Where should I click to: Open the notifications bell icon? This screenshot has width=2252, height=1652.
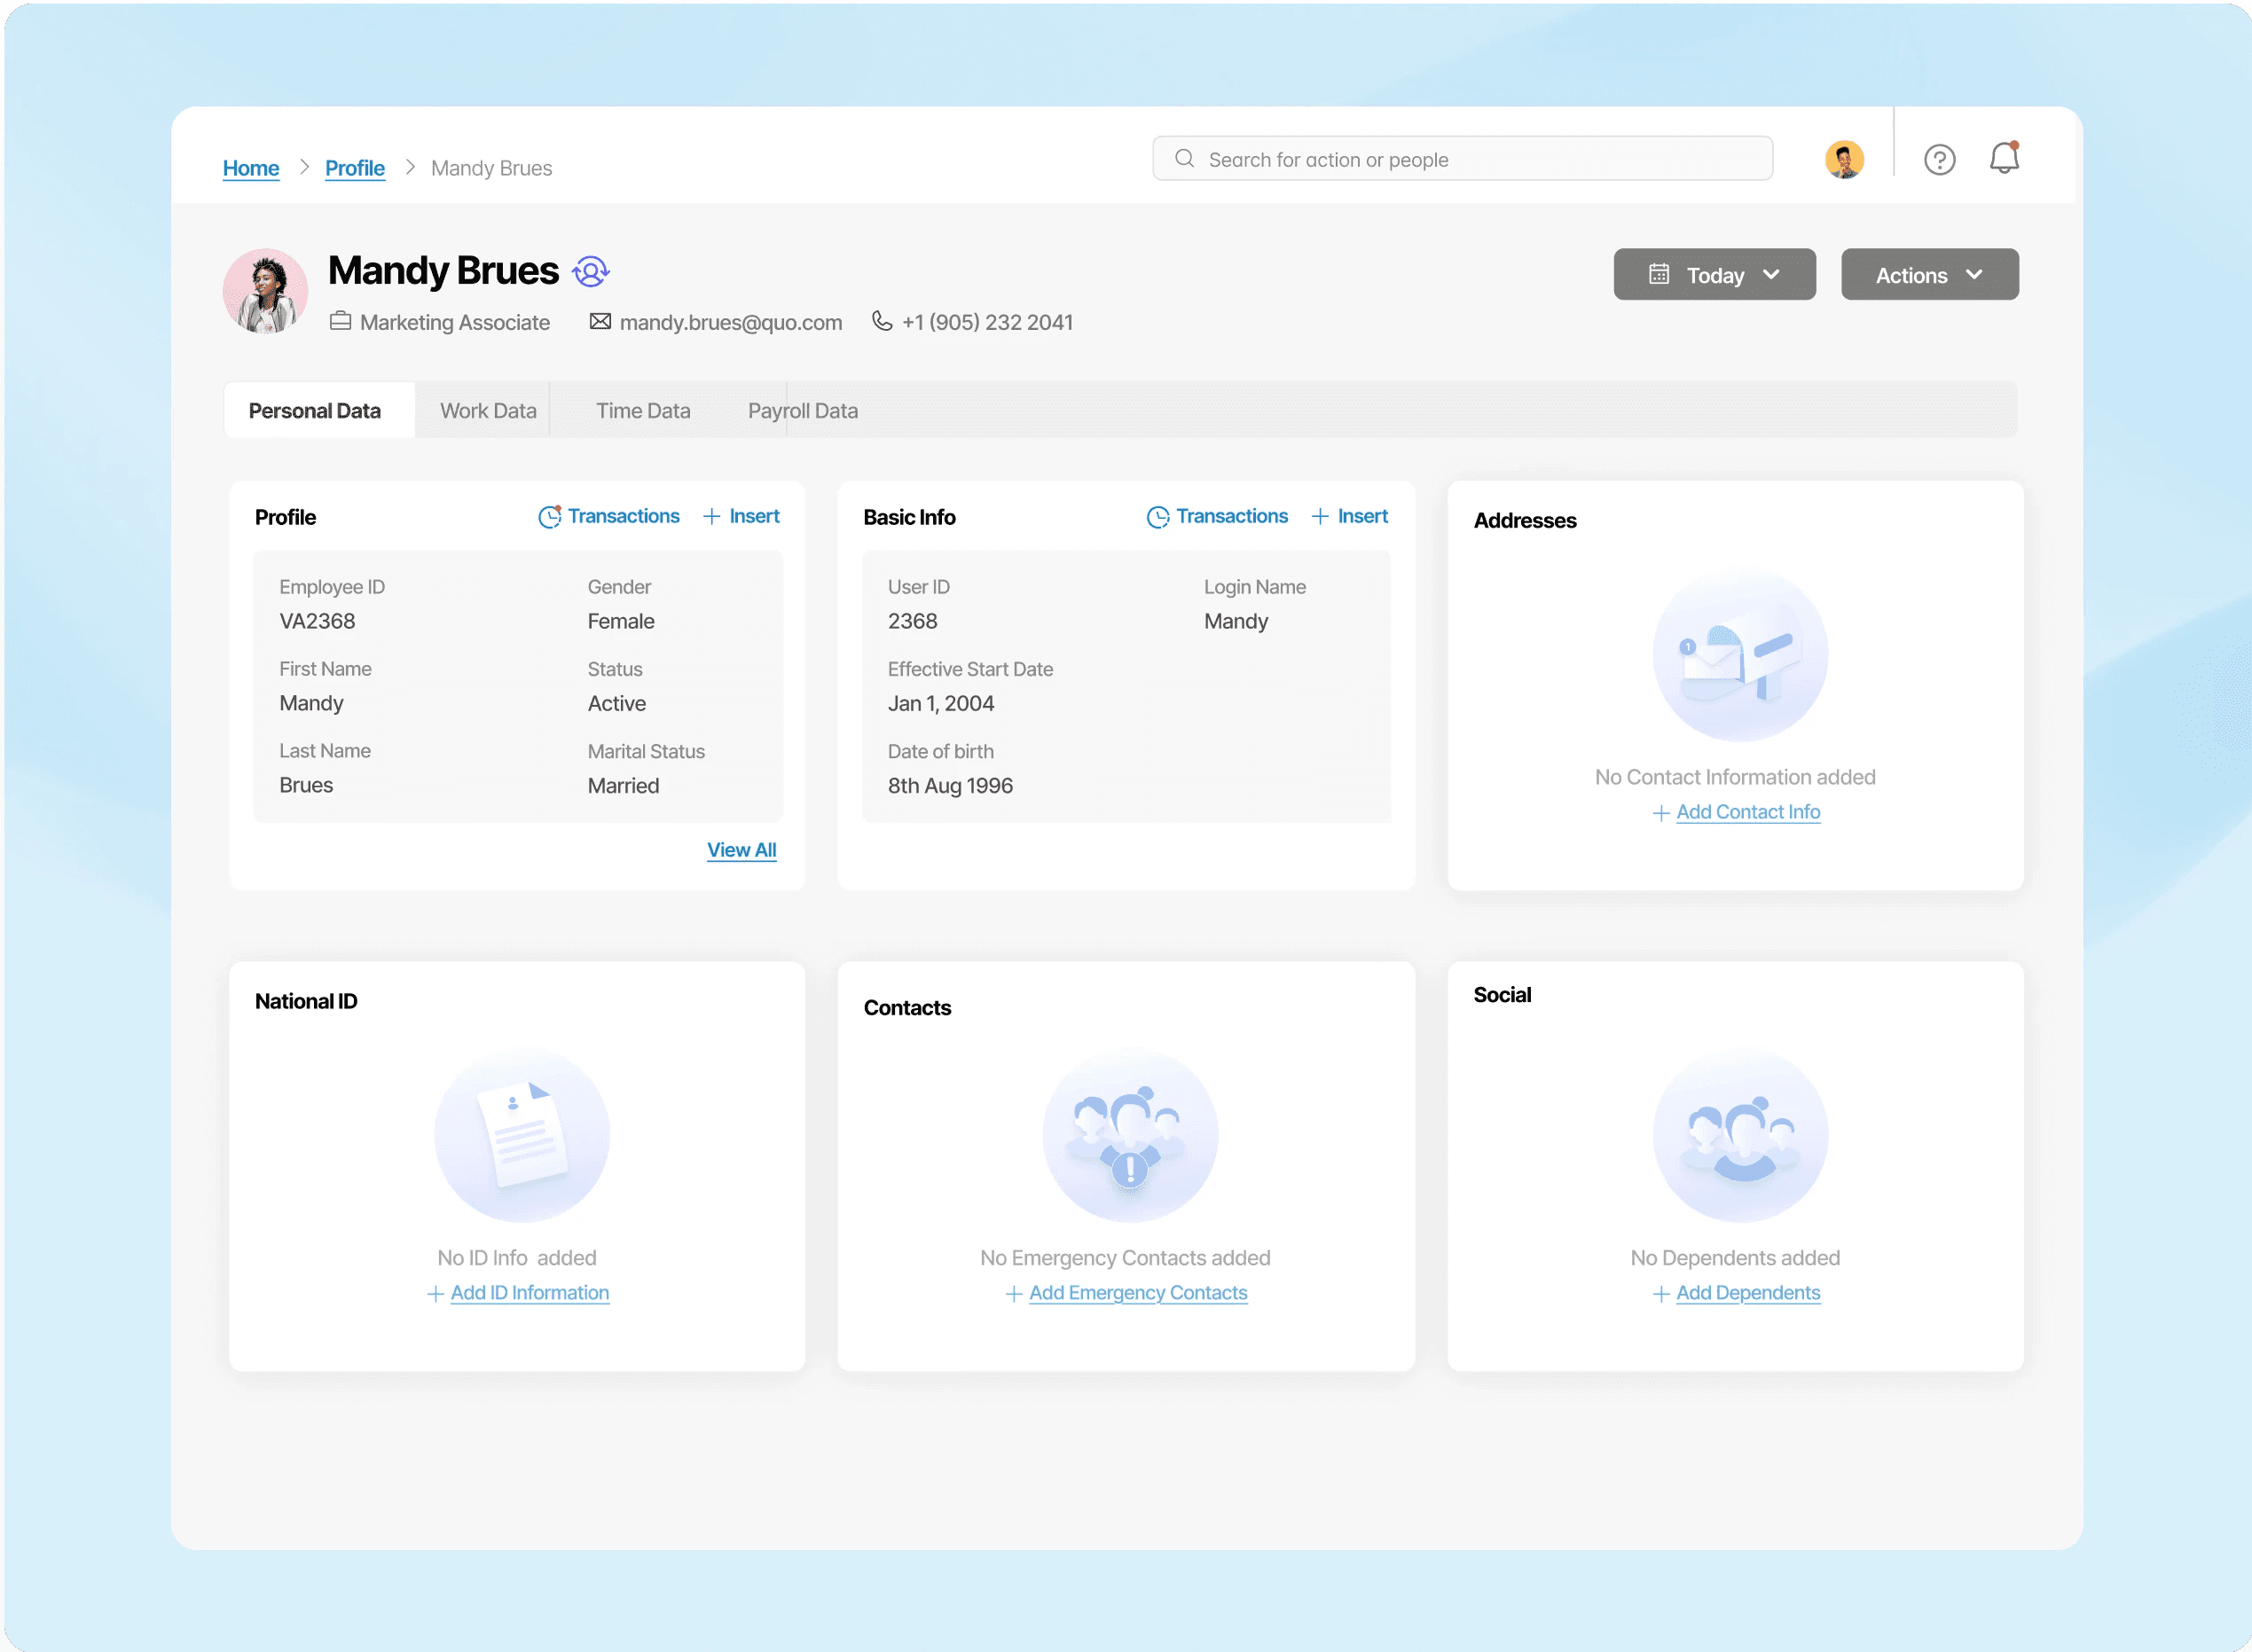point(2004,158)
